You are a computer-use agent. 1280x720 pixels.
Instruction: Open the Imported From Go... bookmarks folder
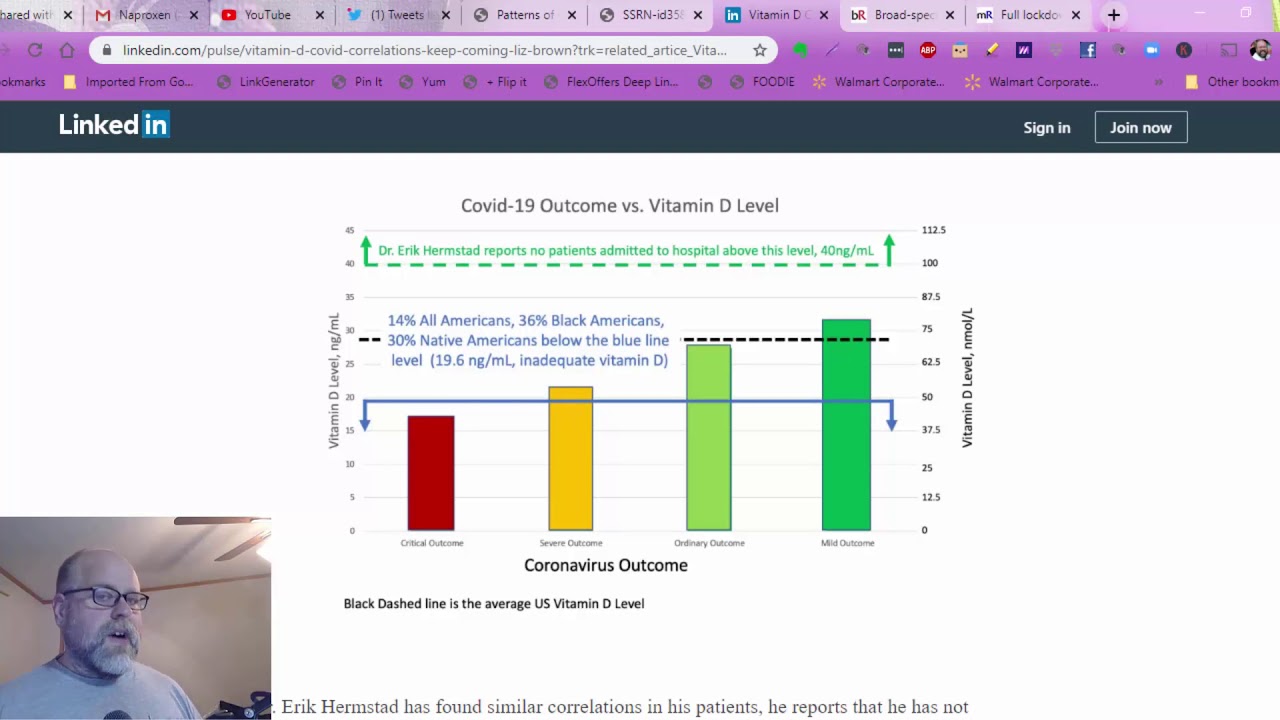[128, 82]
